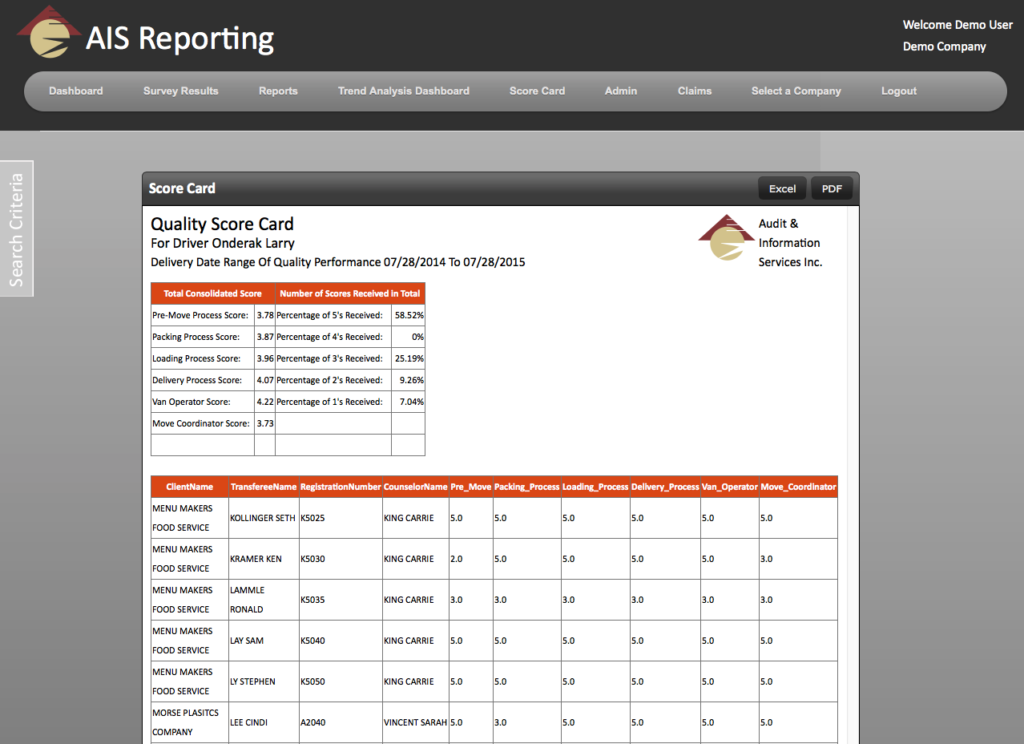This screenshot has height=744, width=1024.
Task: Click the Delivery_Process column header
Action: tap(665, 487)
